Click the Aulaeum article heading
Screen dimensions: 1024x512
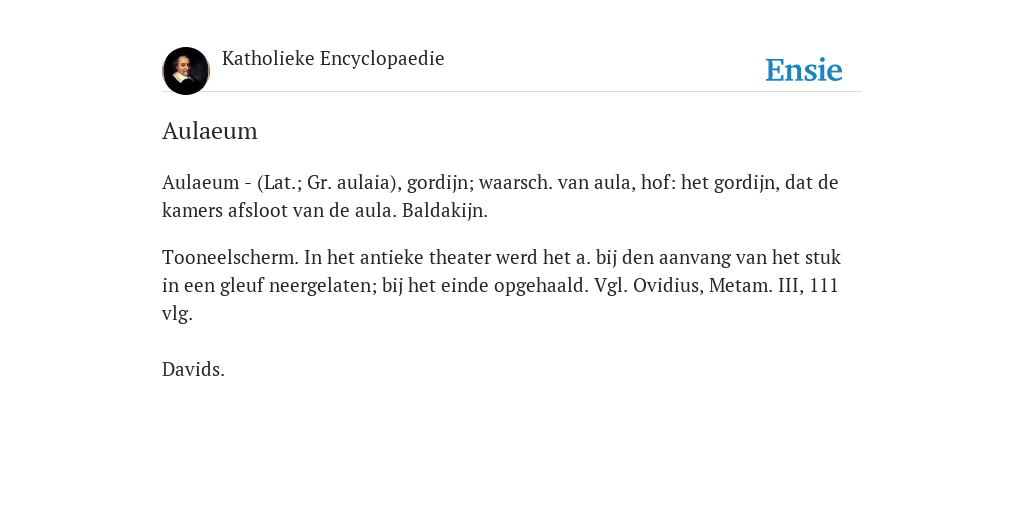pos(210,131)
